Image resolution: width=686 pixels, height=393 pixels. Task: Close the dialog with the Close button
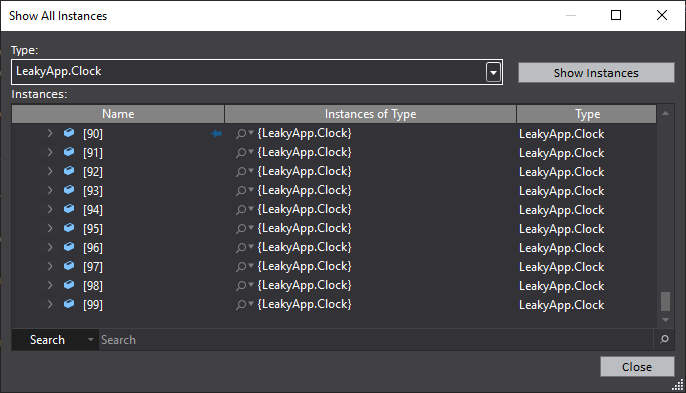(x=637, y=367)
